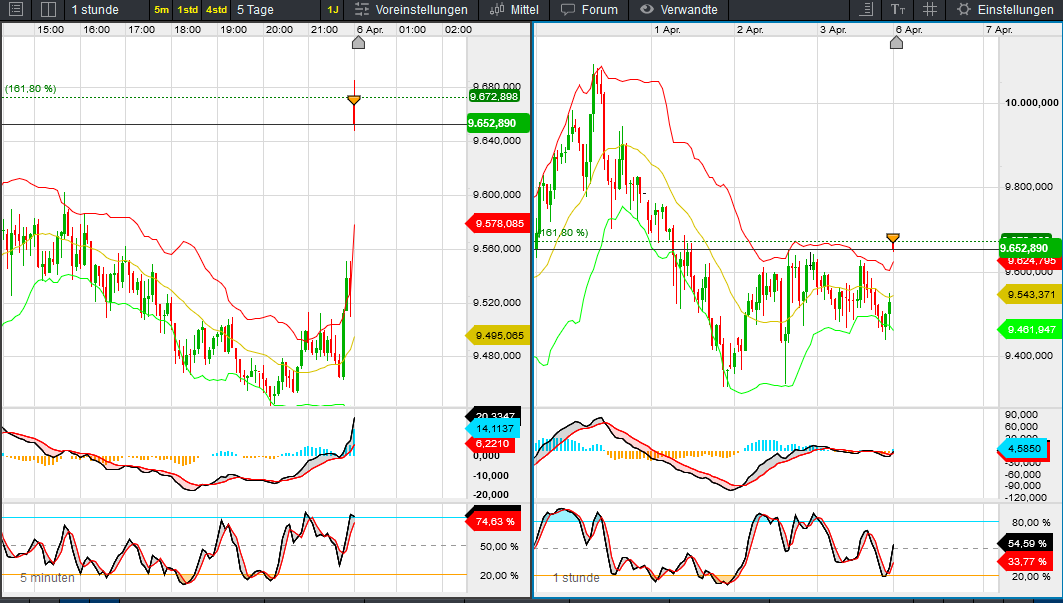Open the Einstellungen gear icon
1063x603 pixels.
click(963, 9)
